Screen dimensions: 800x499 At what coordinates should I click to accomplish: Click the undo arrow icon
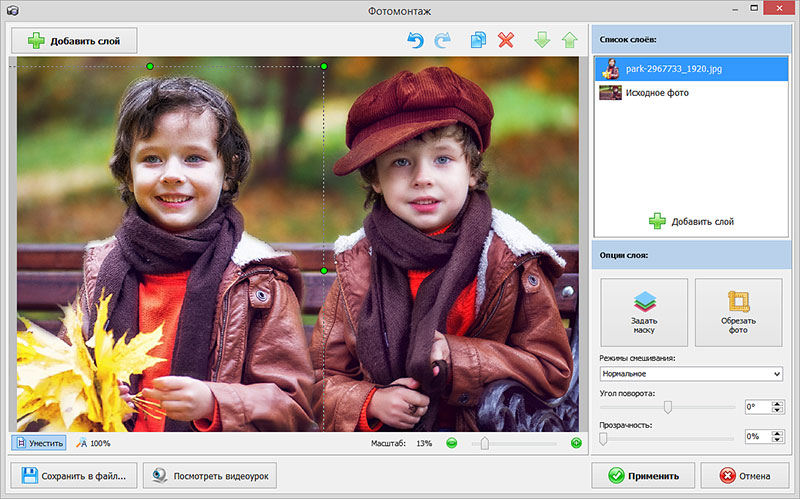415,40
